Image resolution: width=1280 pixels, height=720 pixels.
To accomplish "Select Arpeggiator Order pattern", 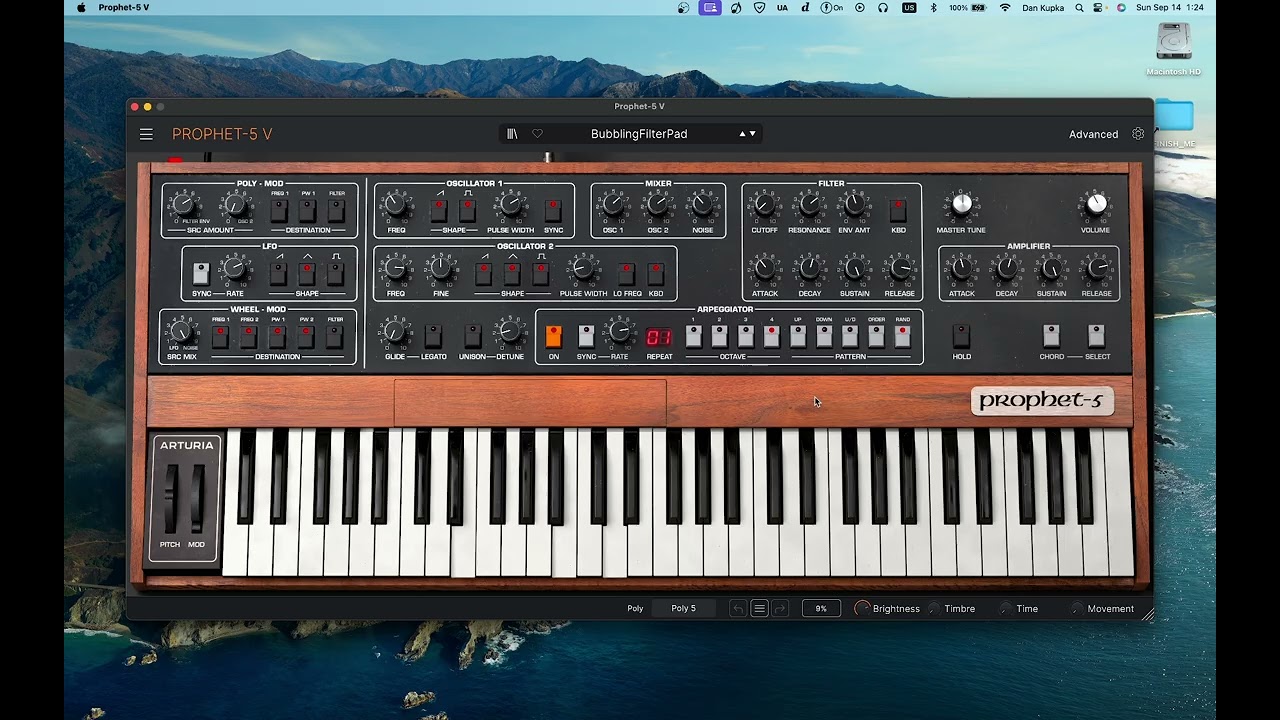I will 876,336.
